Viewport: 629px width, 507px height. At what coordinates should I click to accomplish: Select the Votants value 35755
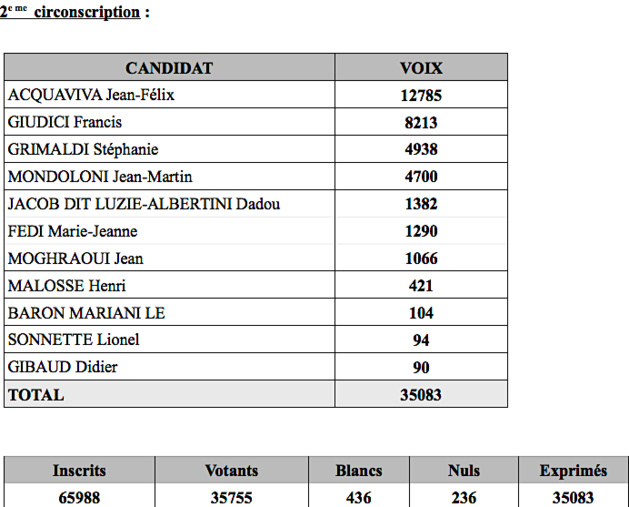coord(231,496)
